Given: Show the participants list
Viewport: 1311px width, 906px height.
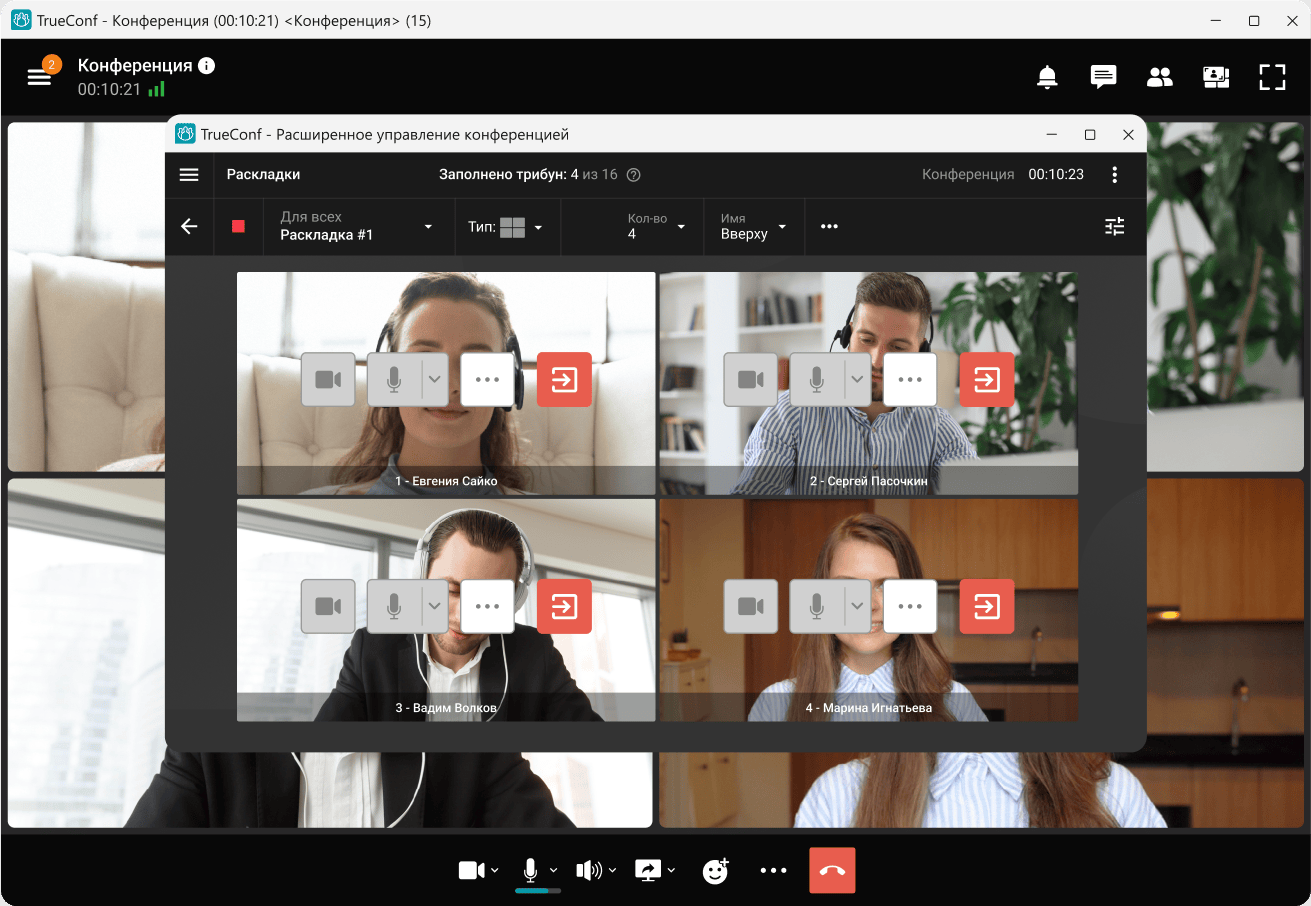Looking at the screenshot, I should 1159,77.
